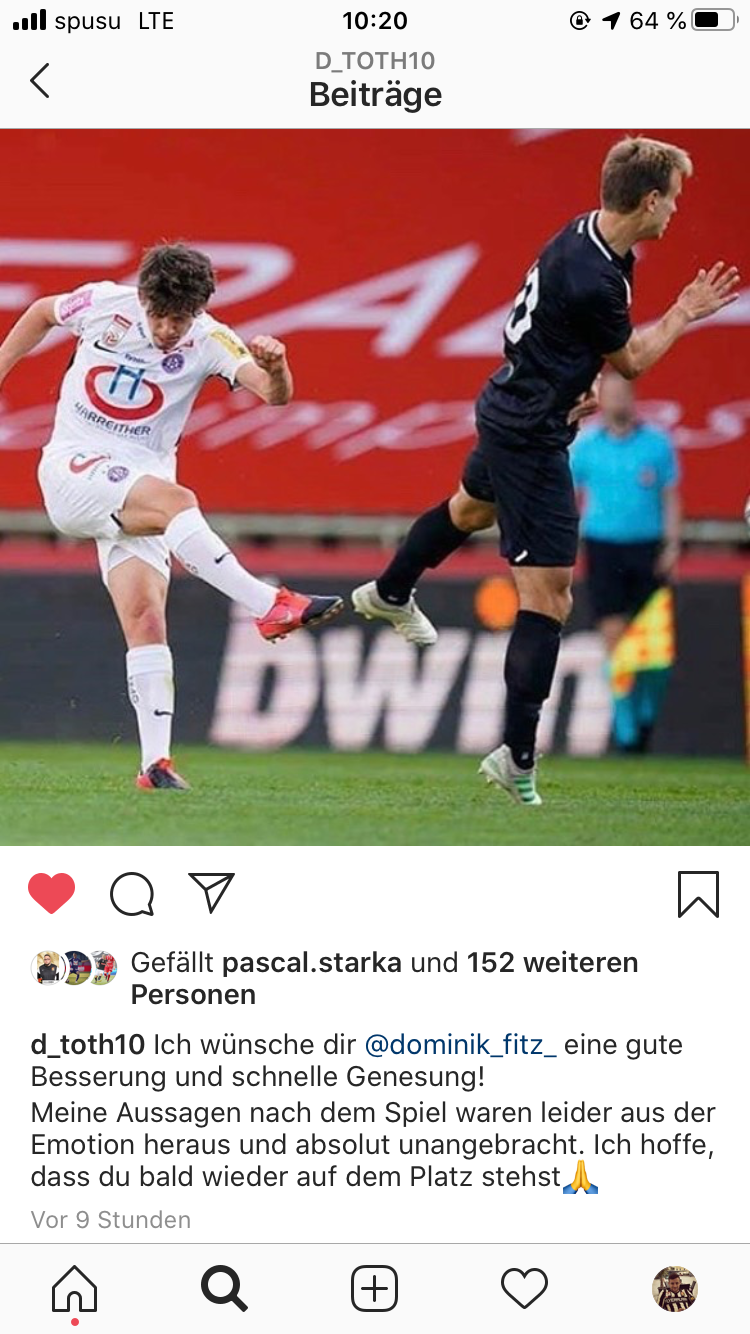
Task: Tap the Beiträge title in header
Action: point(375,95)
